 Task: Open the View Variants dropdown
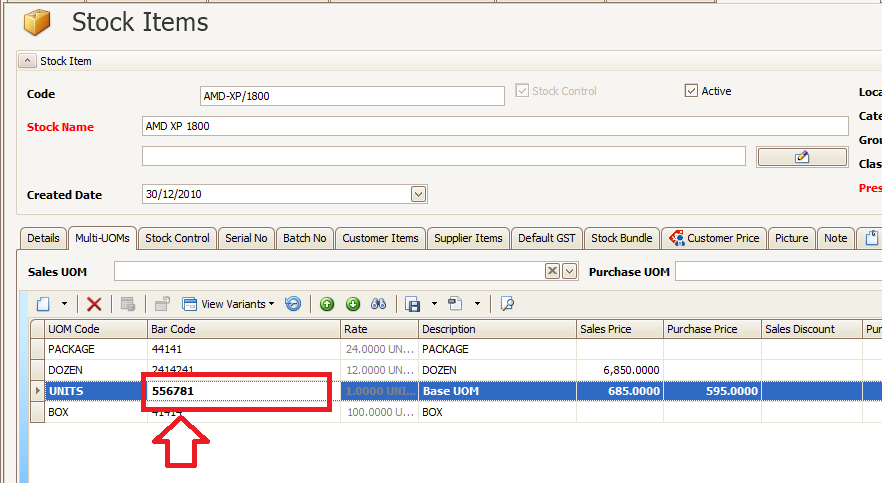228,304
